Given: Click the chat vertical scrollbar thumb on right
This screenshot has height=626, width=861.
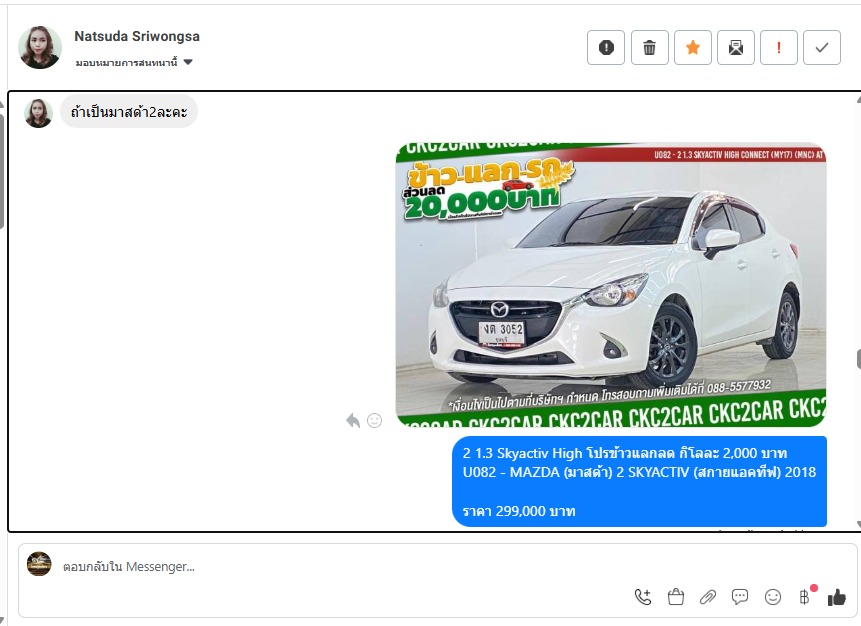Looking at the screenshot, I should pos(858,359).
